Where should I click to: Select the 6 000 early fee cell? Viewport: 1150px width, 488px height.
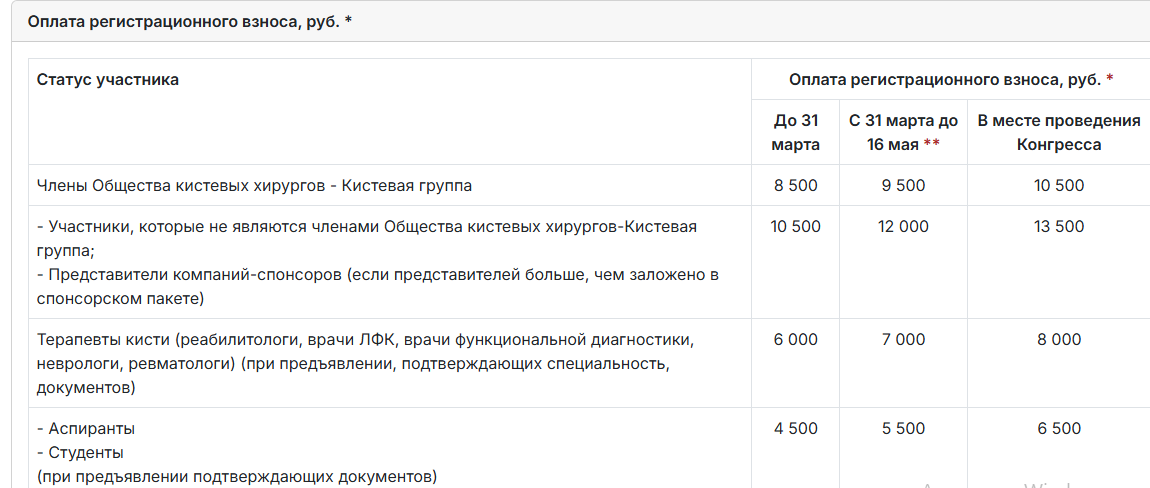click(x=795, y=340)
